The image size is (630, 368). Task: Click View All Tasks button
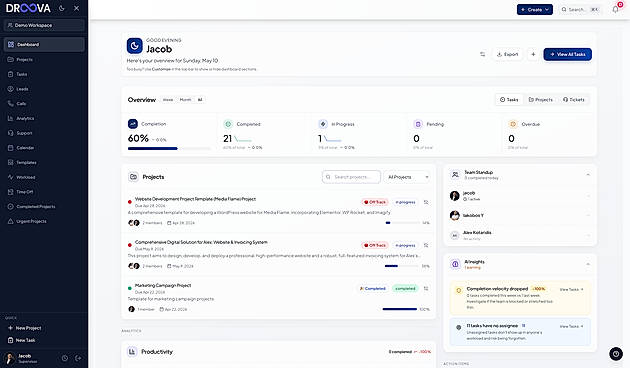(567, 54)
